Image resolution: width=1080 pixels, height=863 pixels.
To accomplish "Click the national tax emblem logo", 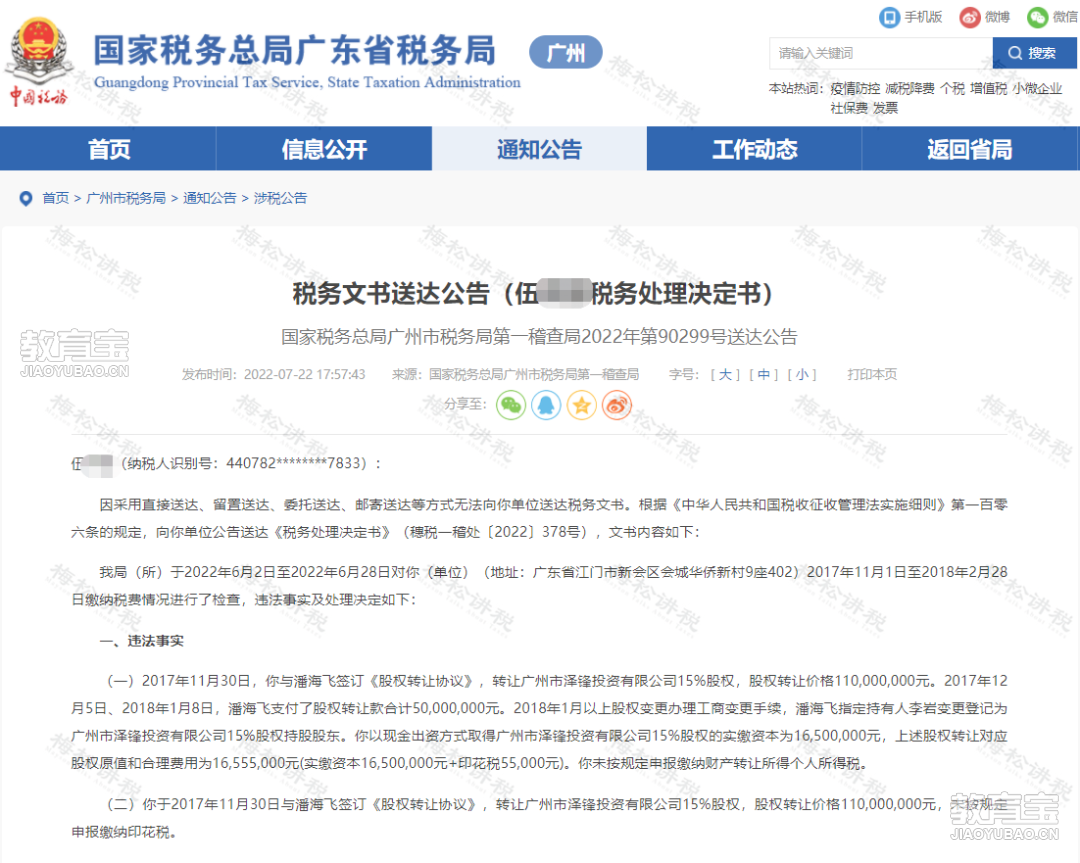I will (39, 62).
